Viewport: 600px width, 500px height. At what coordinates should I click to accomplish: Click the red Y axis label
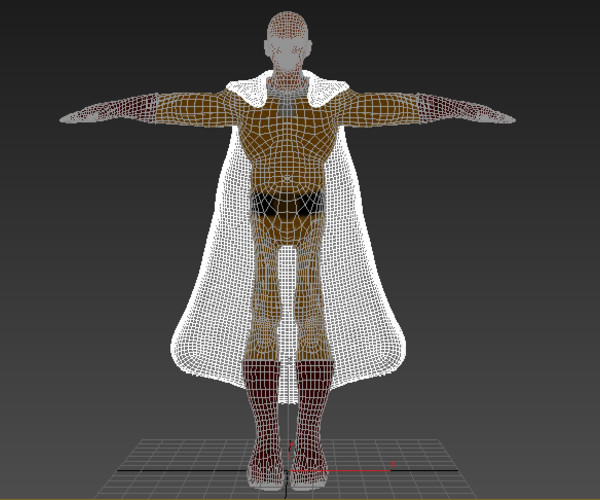click(x=291, y=445)
